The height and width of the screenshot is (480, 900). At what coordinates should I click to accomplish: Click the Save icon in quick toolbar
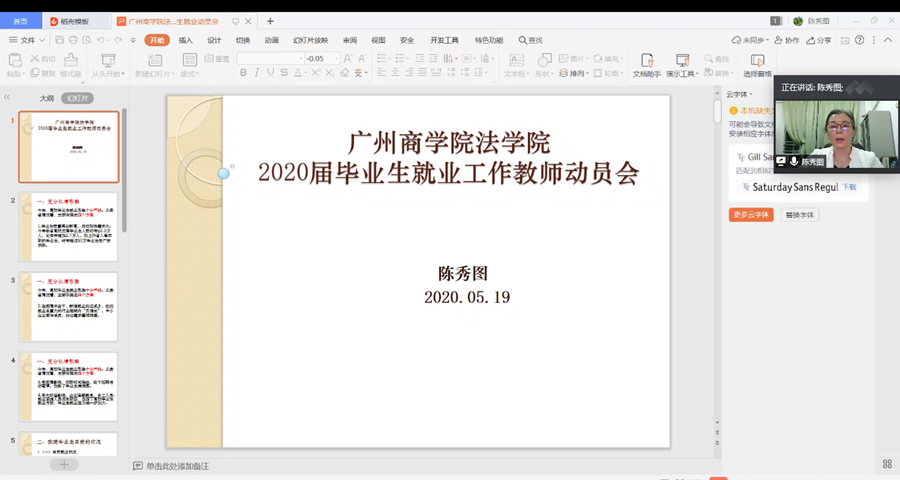[60, 40]
